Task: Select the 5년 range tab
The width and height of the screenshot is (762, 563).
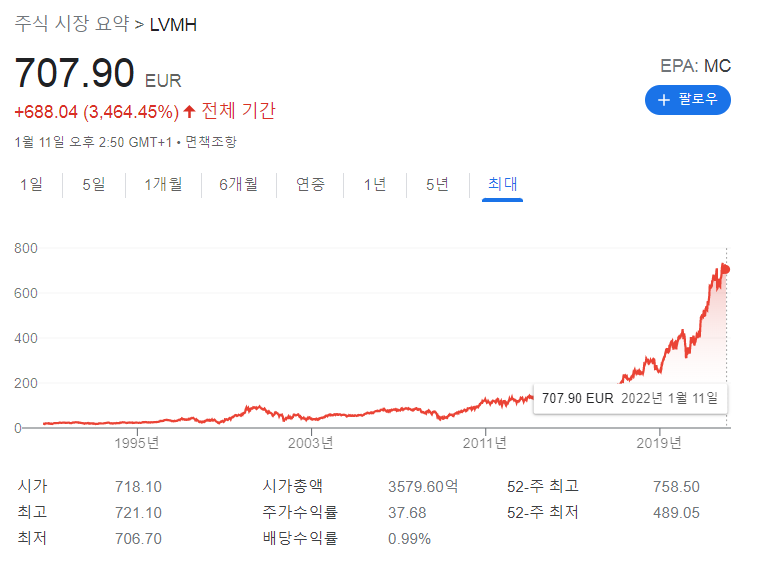Action: 437,185
